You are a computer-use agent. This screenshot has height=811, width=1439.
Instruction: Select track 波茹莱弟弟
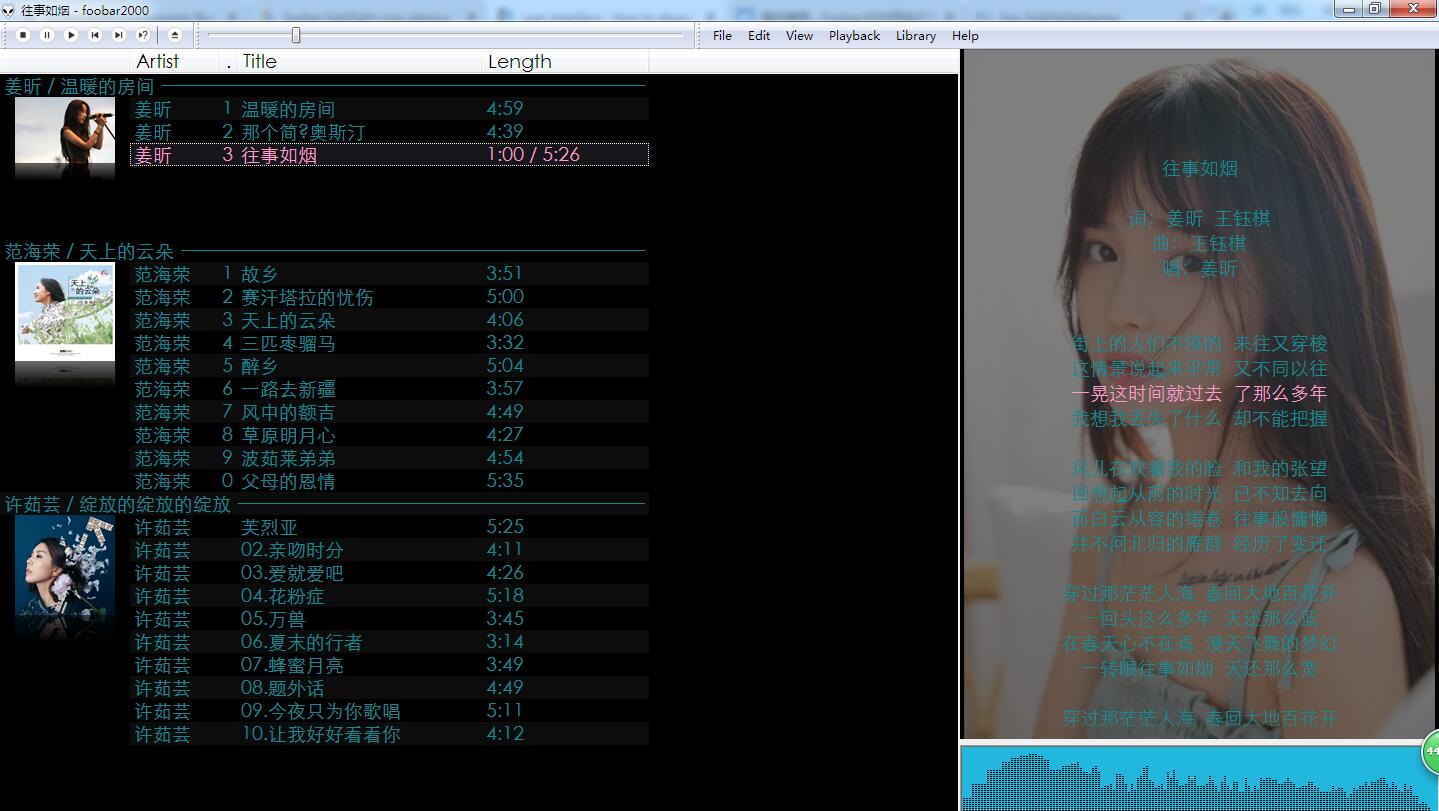pos(390,457)
